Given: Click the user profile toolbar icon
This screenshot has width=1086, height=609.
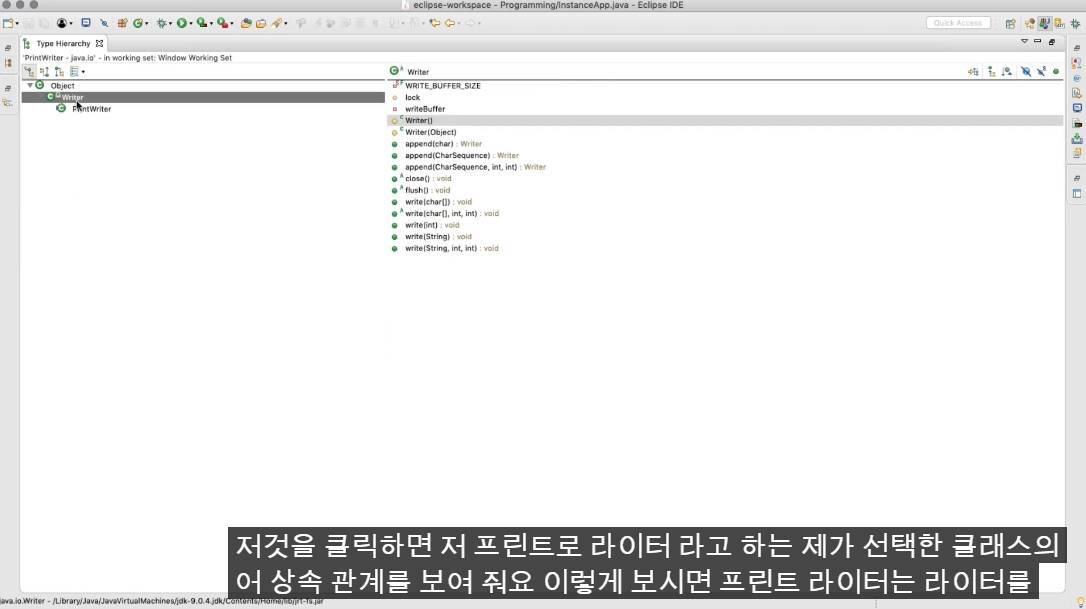Looking at the screenshot, I should click(x=62, y=23).
